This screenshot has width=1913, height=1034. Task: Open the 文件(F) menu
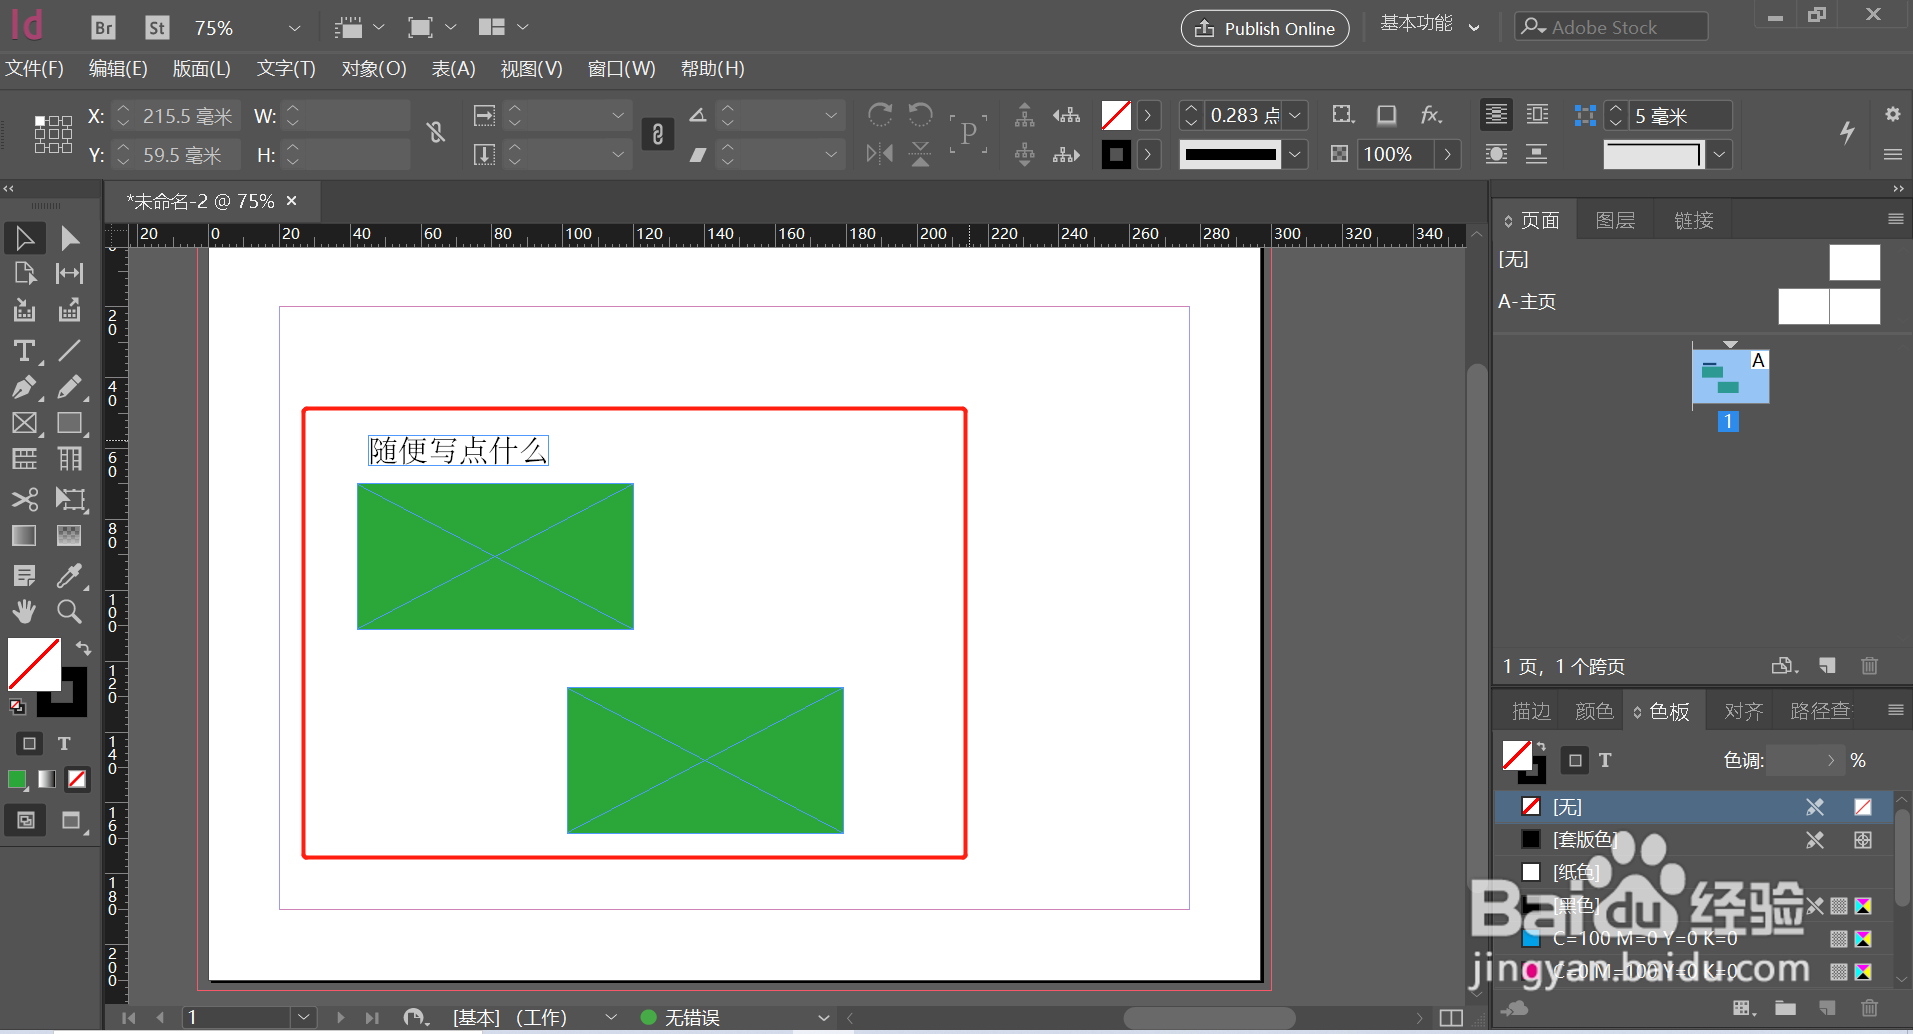(35, 69)
